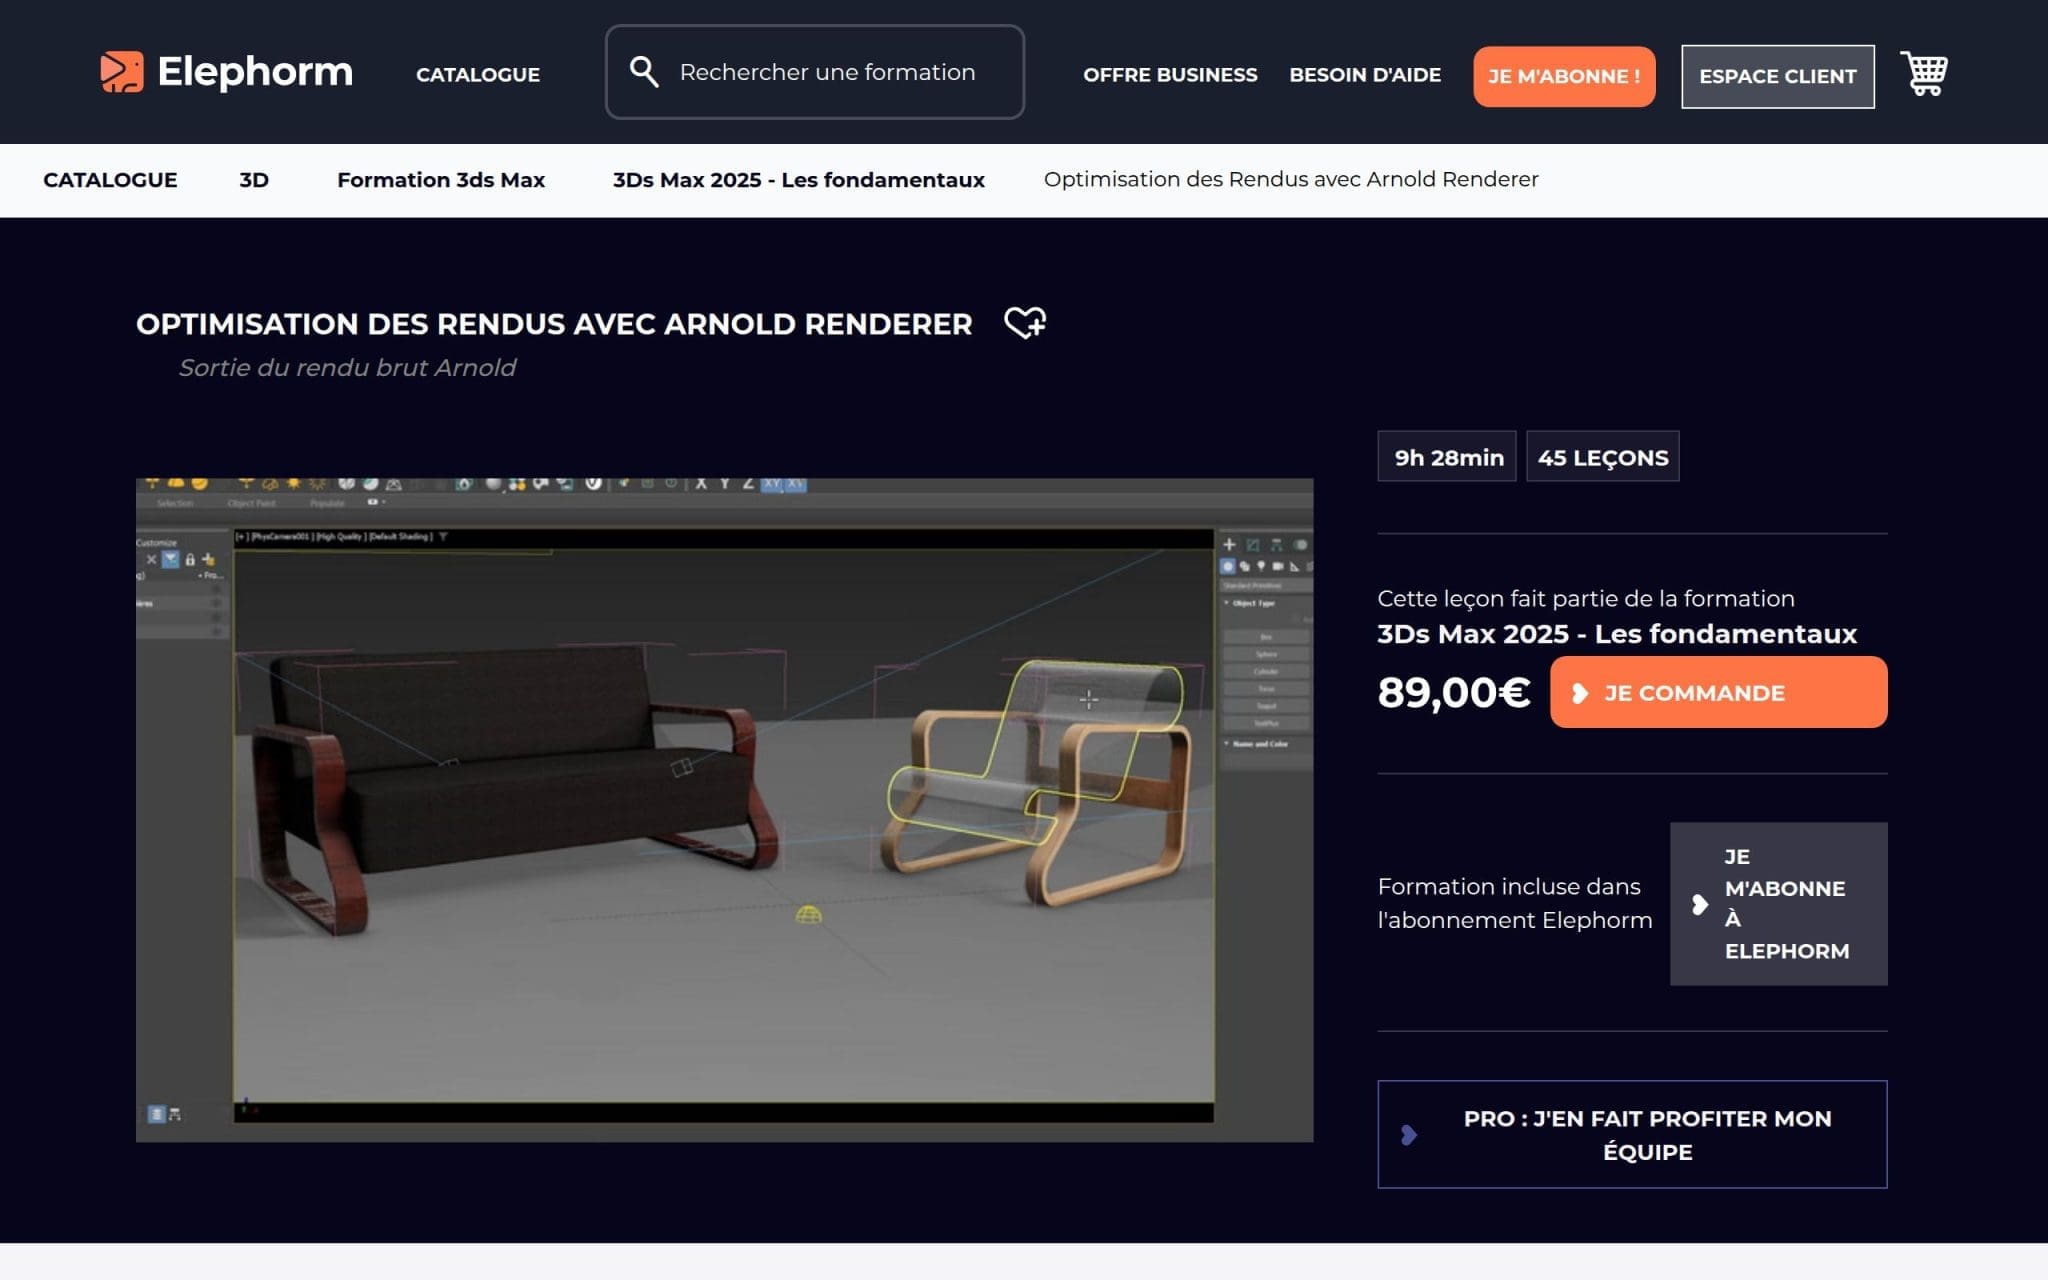Open the BESOIN D'AIDE link
The width and height of the screenshot is (2048, 1280).
click(x=1365, y=75)
